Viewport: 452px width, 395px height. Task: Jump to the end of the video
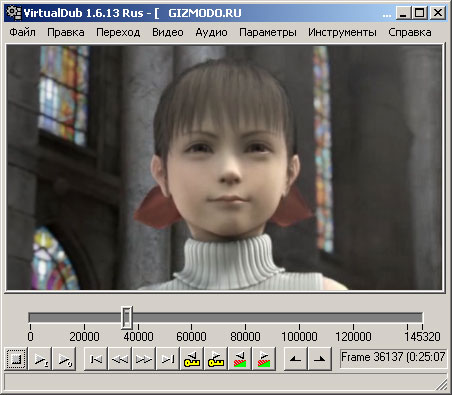pyautogui.click(x=168, y=359)
